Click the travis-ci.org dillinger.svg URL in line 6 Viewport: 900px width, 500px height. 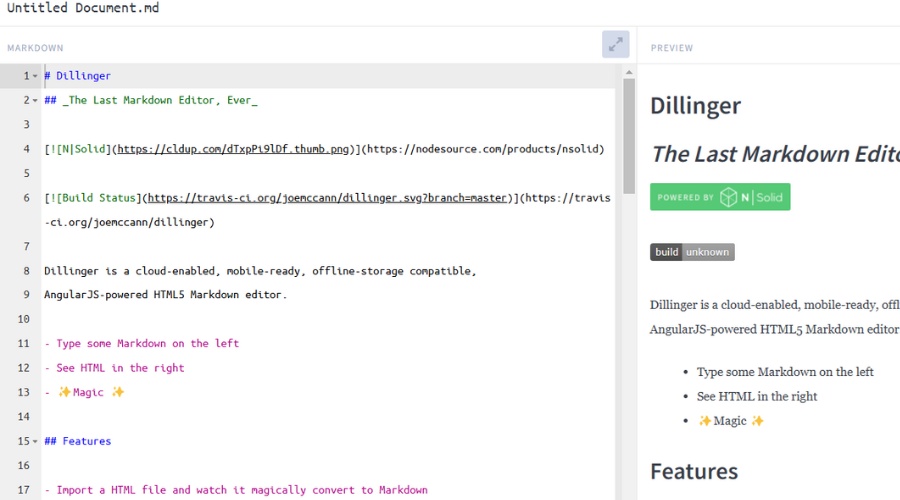click(x=326, y=198)
